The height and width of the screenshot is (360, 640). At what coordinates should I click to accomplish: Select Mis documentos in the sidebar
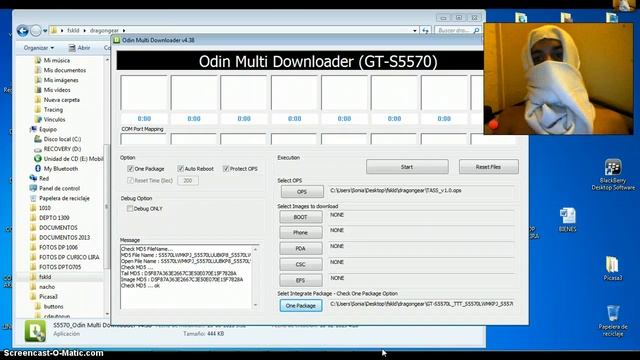pos(64,70)
